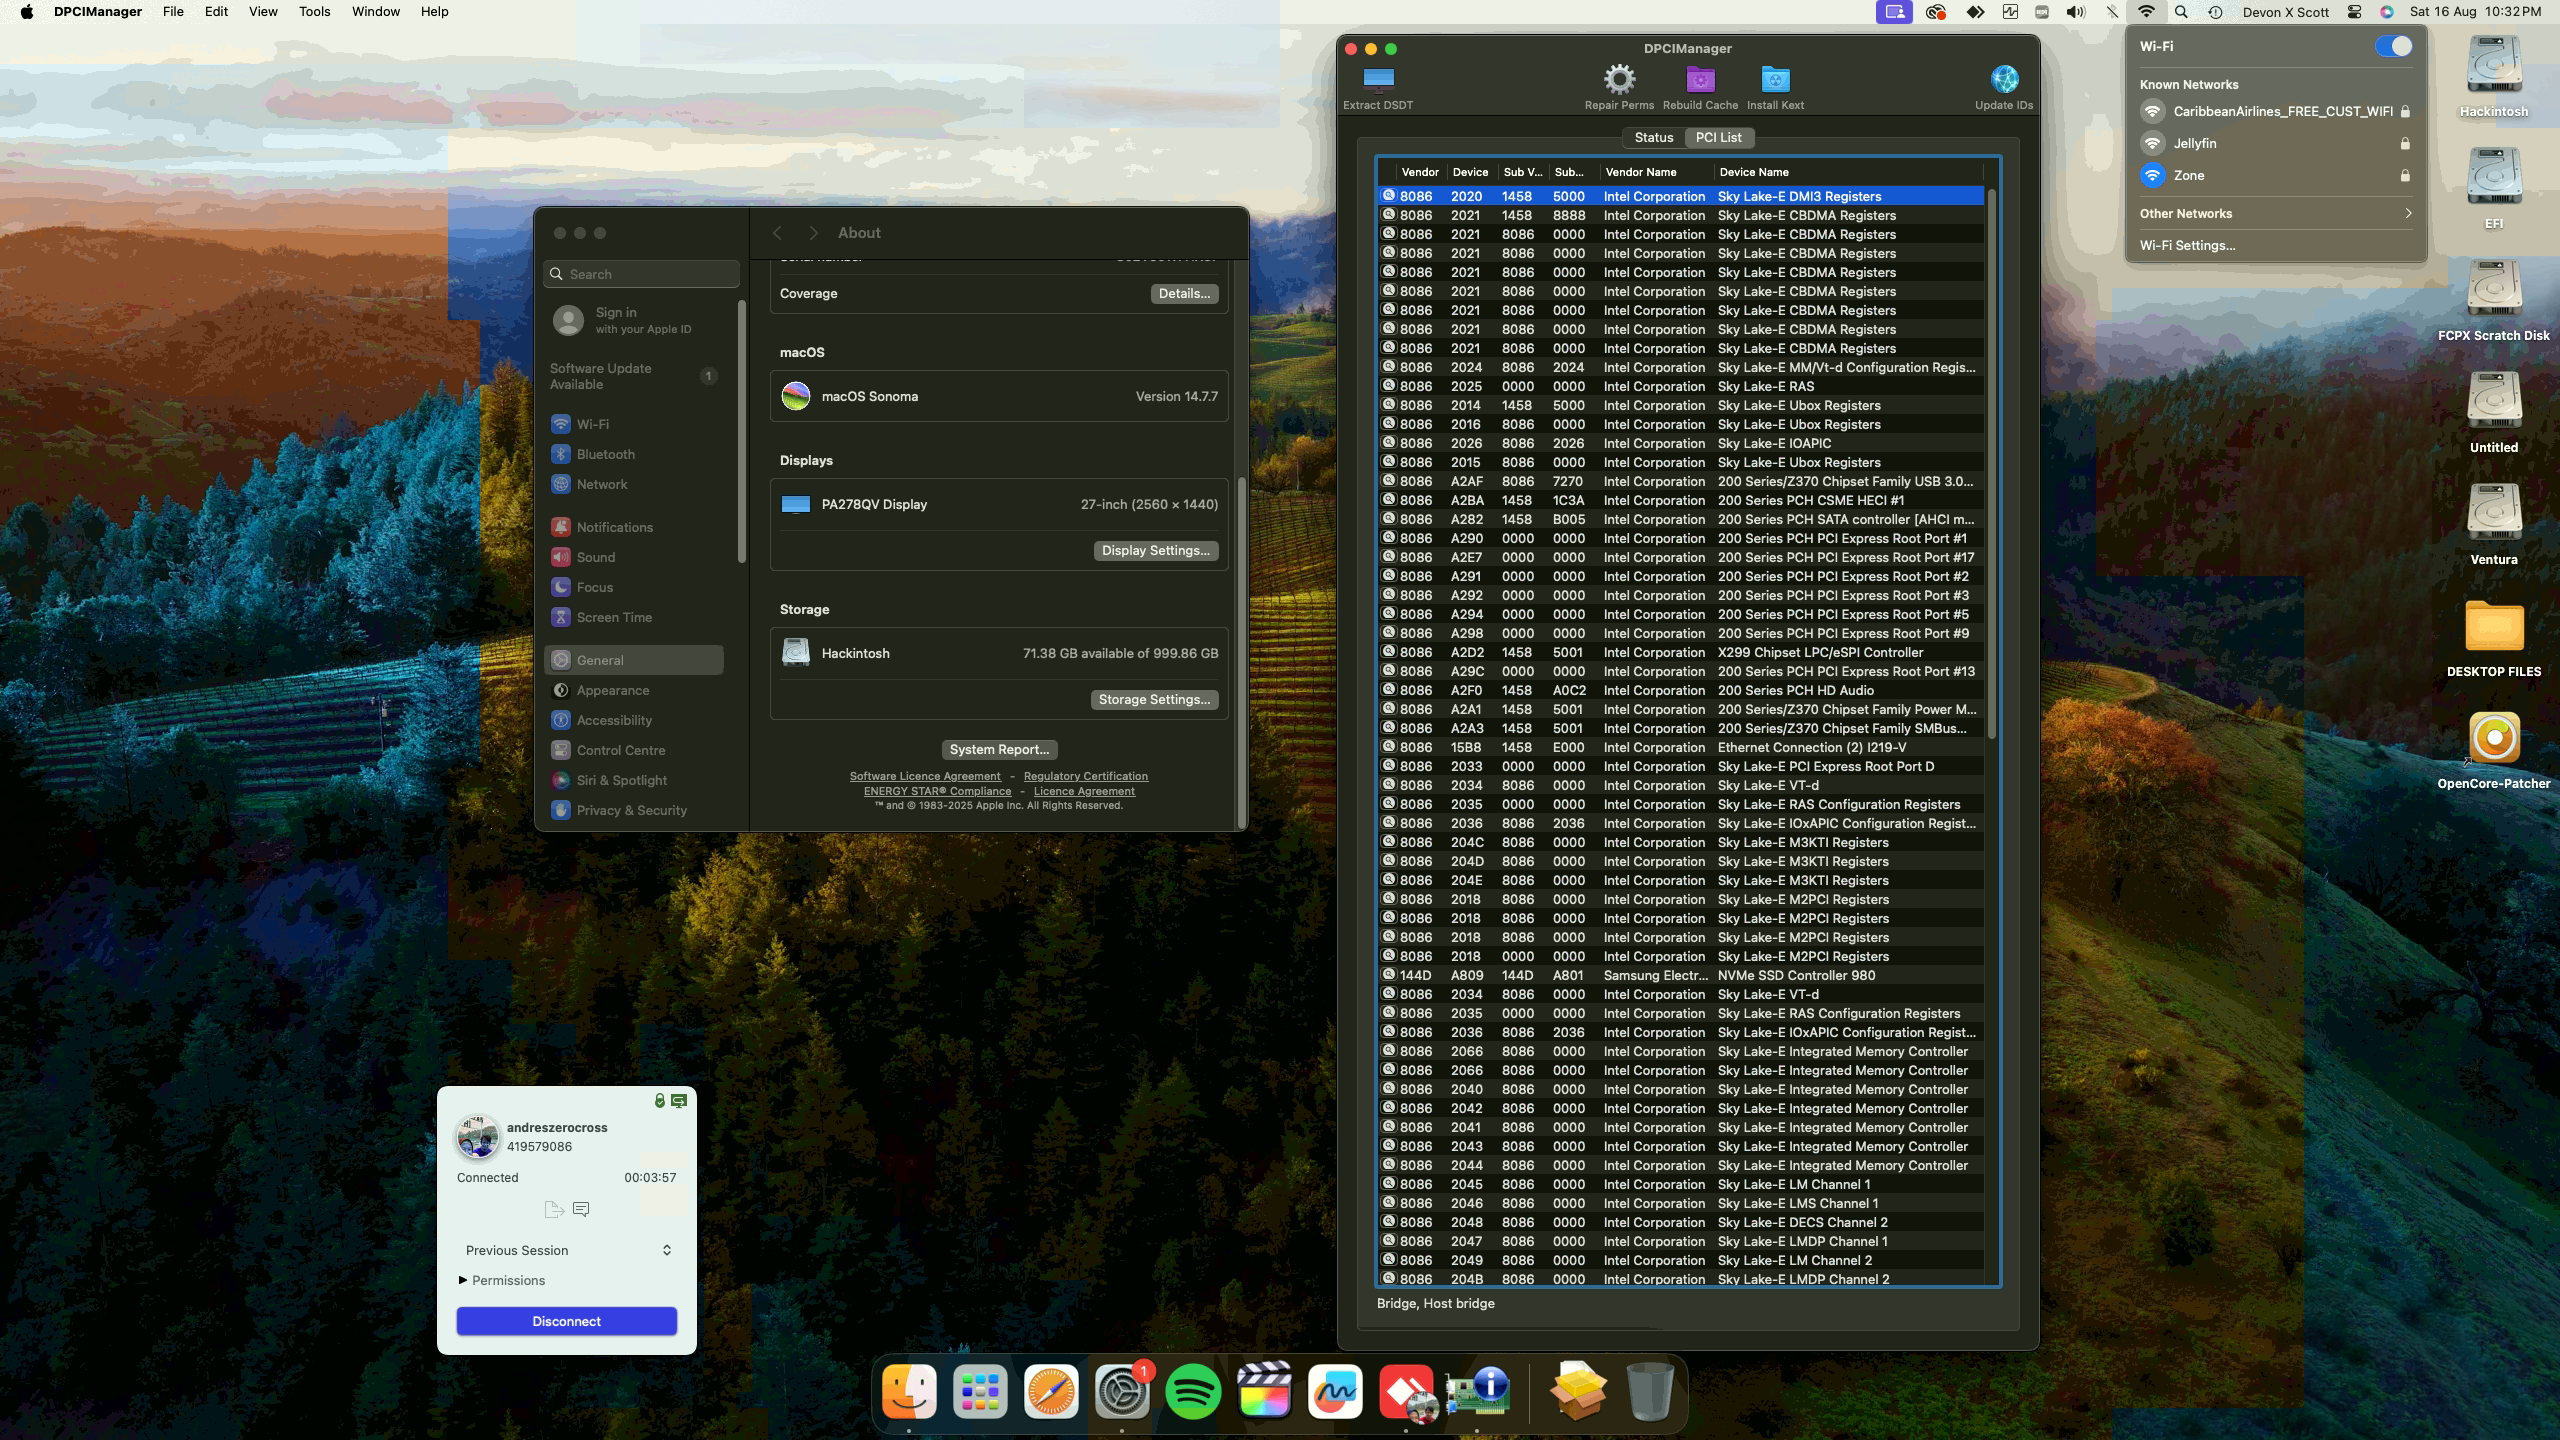This screenshot has height=1440, width=2560.
Task: Select the Ventura drive desktop icon
Action: 2494,514
